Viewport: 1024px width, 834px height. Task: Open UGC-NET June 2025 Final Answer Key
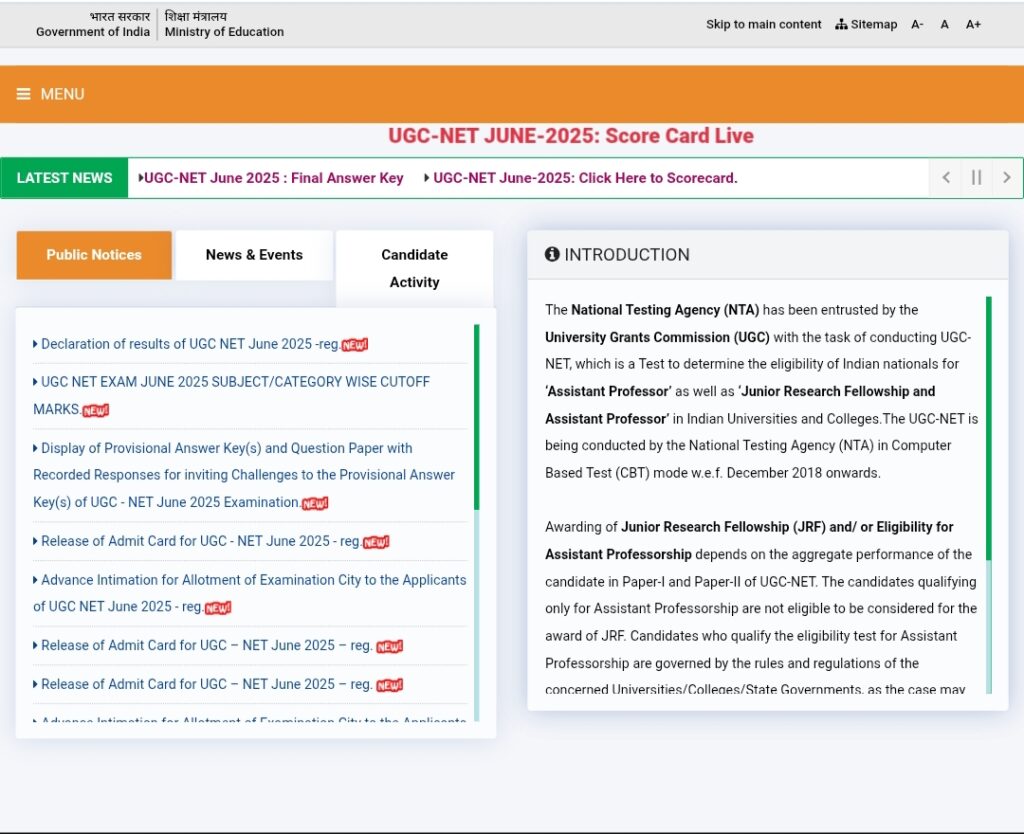click(273, 178)
